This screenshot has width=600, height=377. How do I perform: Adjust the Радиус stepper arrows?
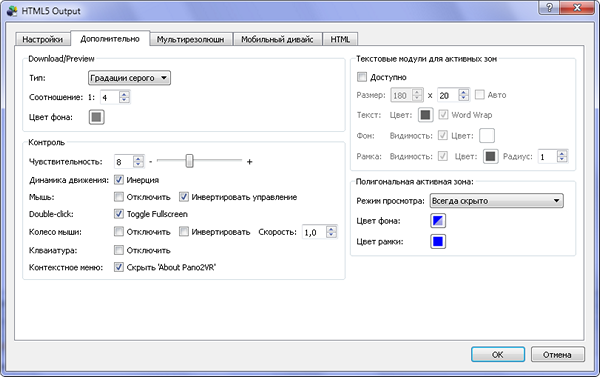pos(562,156)
